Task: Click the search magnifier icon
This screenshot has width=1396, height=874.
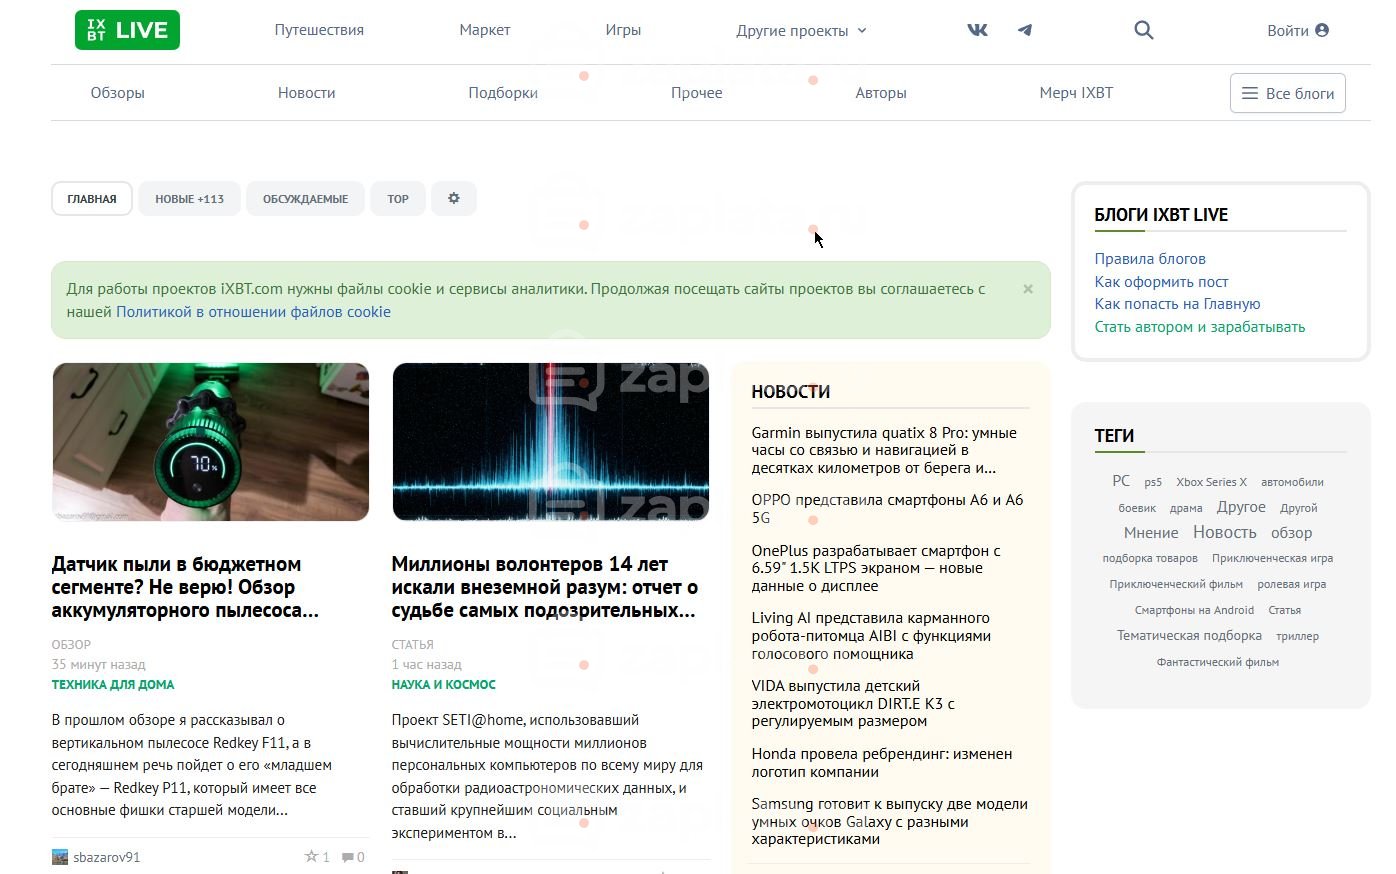Action: (1144, 30)
